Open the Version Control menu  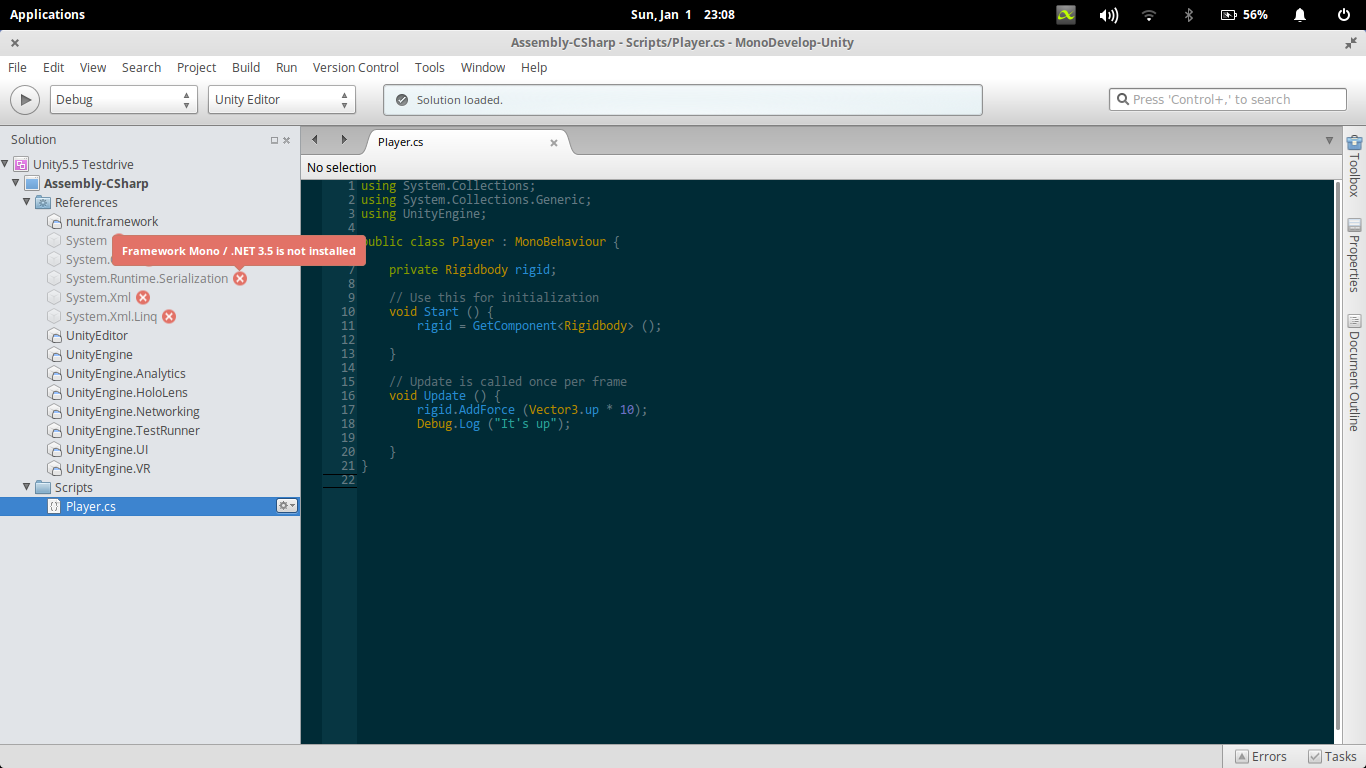tap(355, 68)
